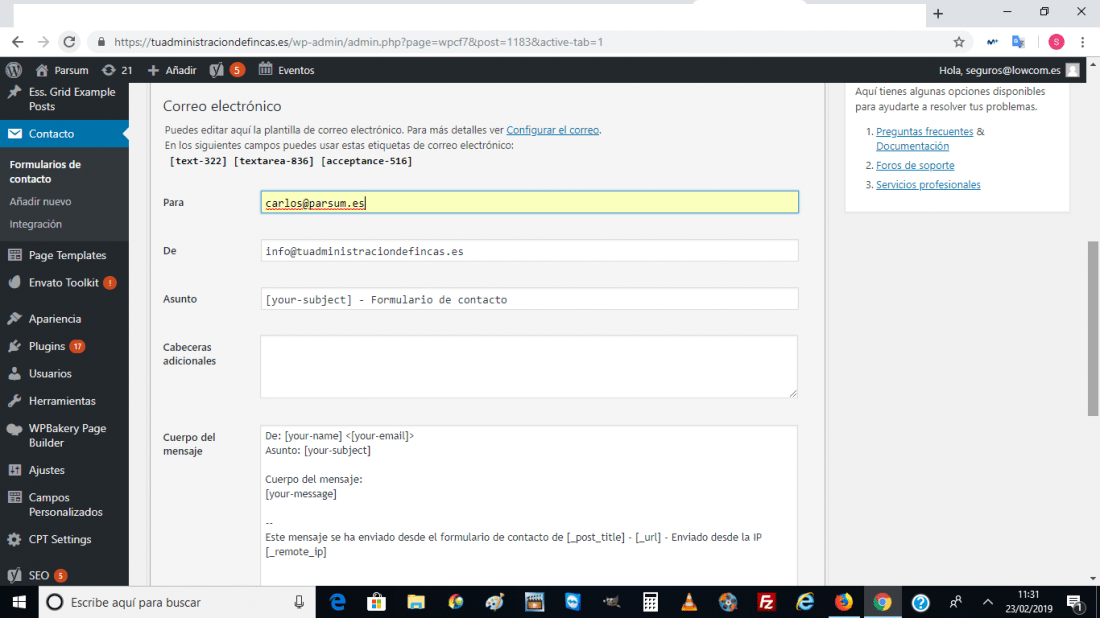Viewport: 1100px width, 618px height.
Task: Open the 21 pending updates icon
Action: (x=108, y=70)
